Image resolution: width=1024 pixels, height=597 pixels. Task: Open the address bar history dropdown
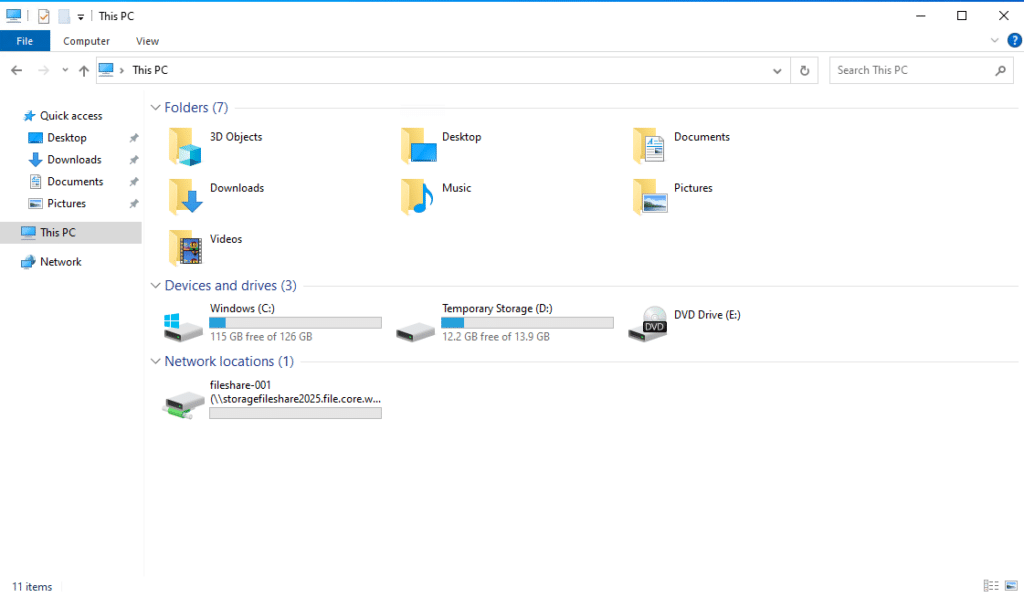point(778,70)
